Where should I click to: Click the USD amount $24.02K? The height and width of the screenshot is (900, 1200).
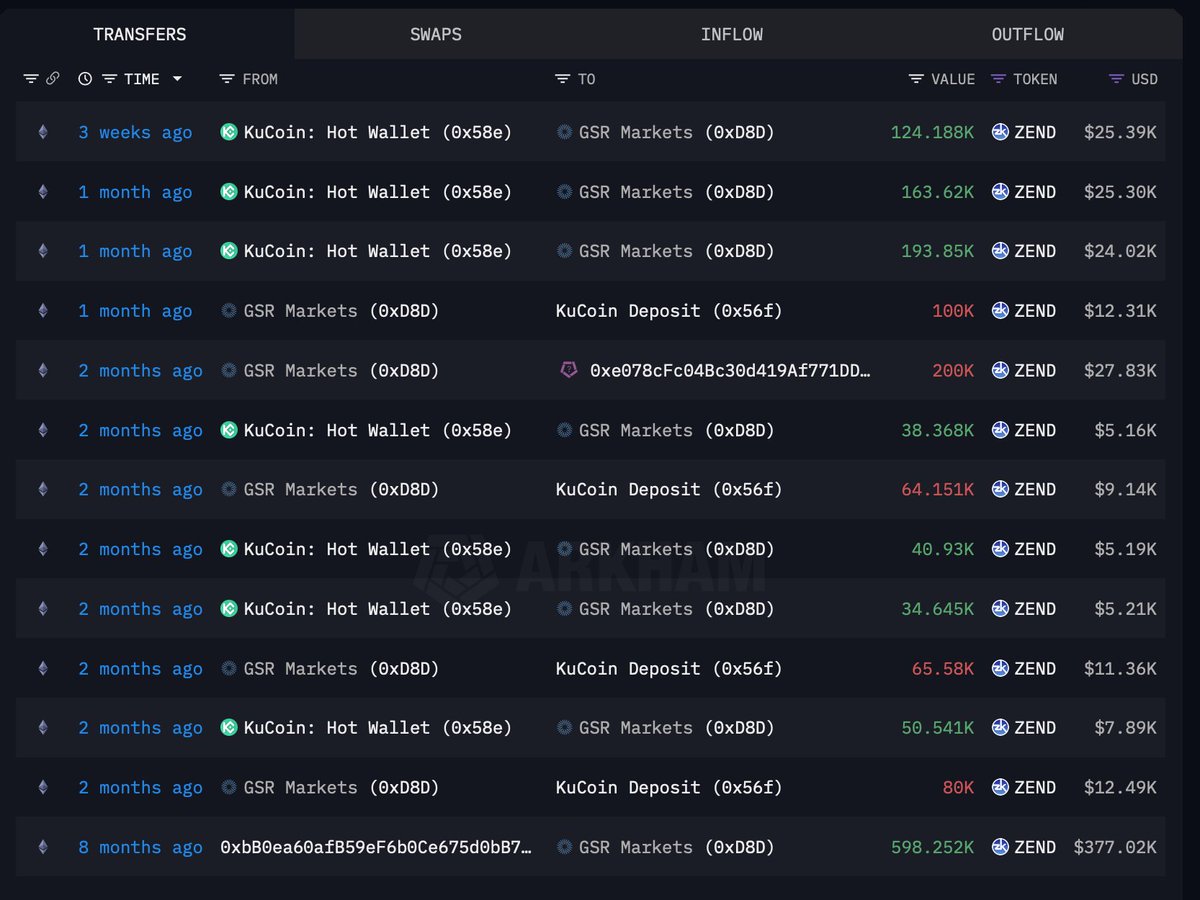click(x=1120, y=251)
